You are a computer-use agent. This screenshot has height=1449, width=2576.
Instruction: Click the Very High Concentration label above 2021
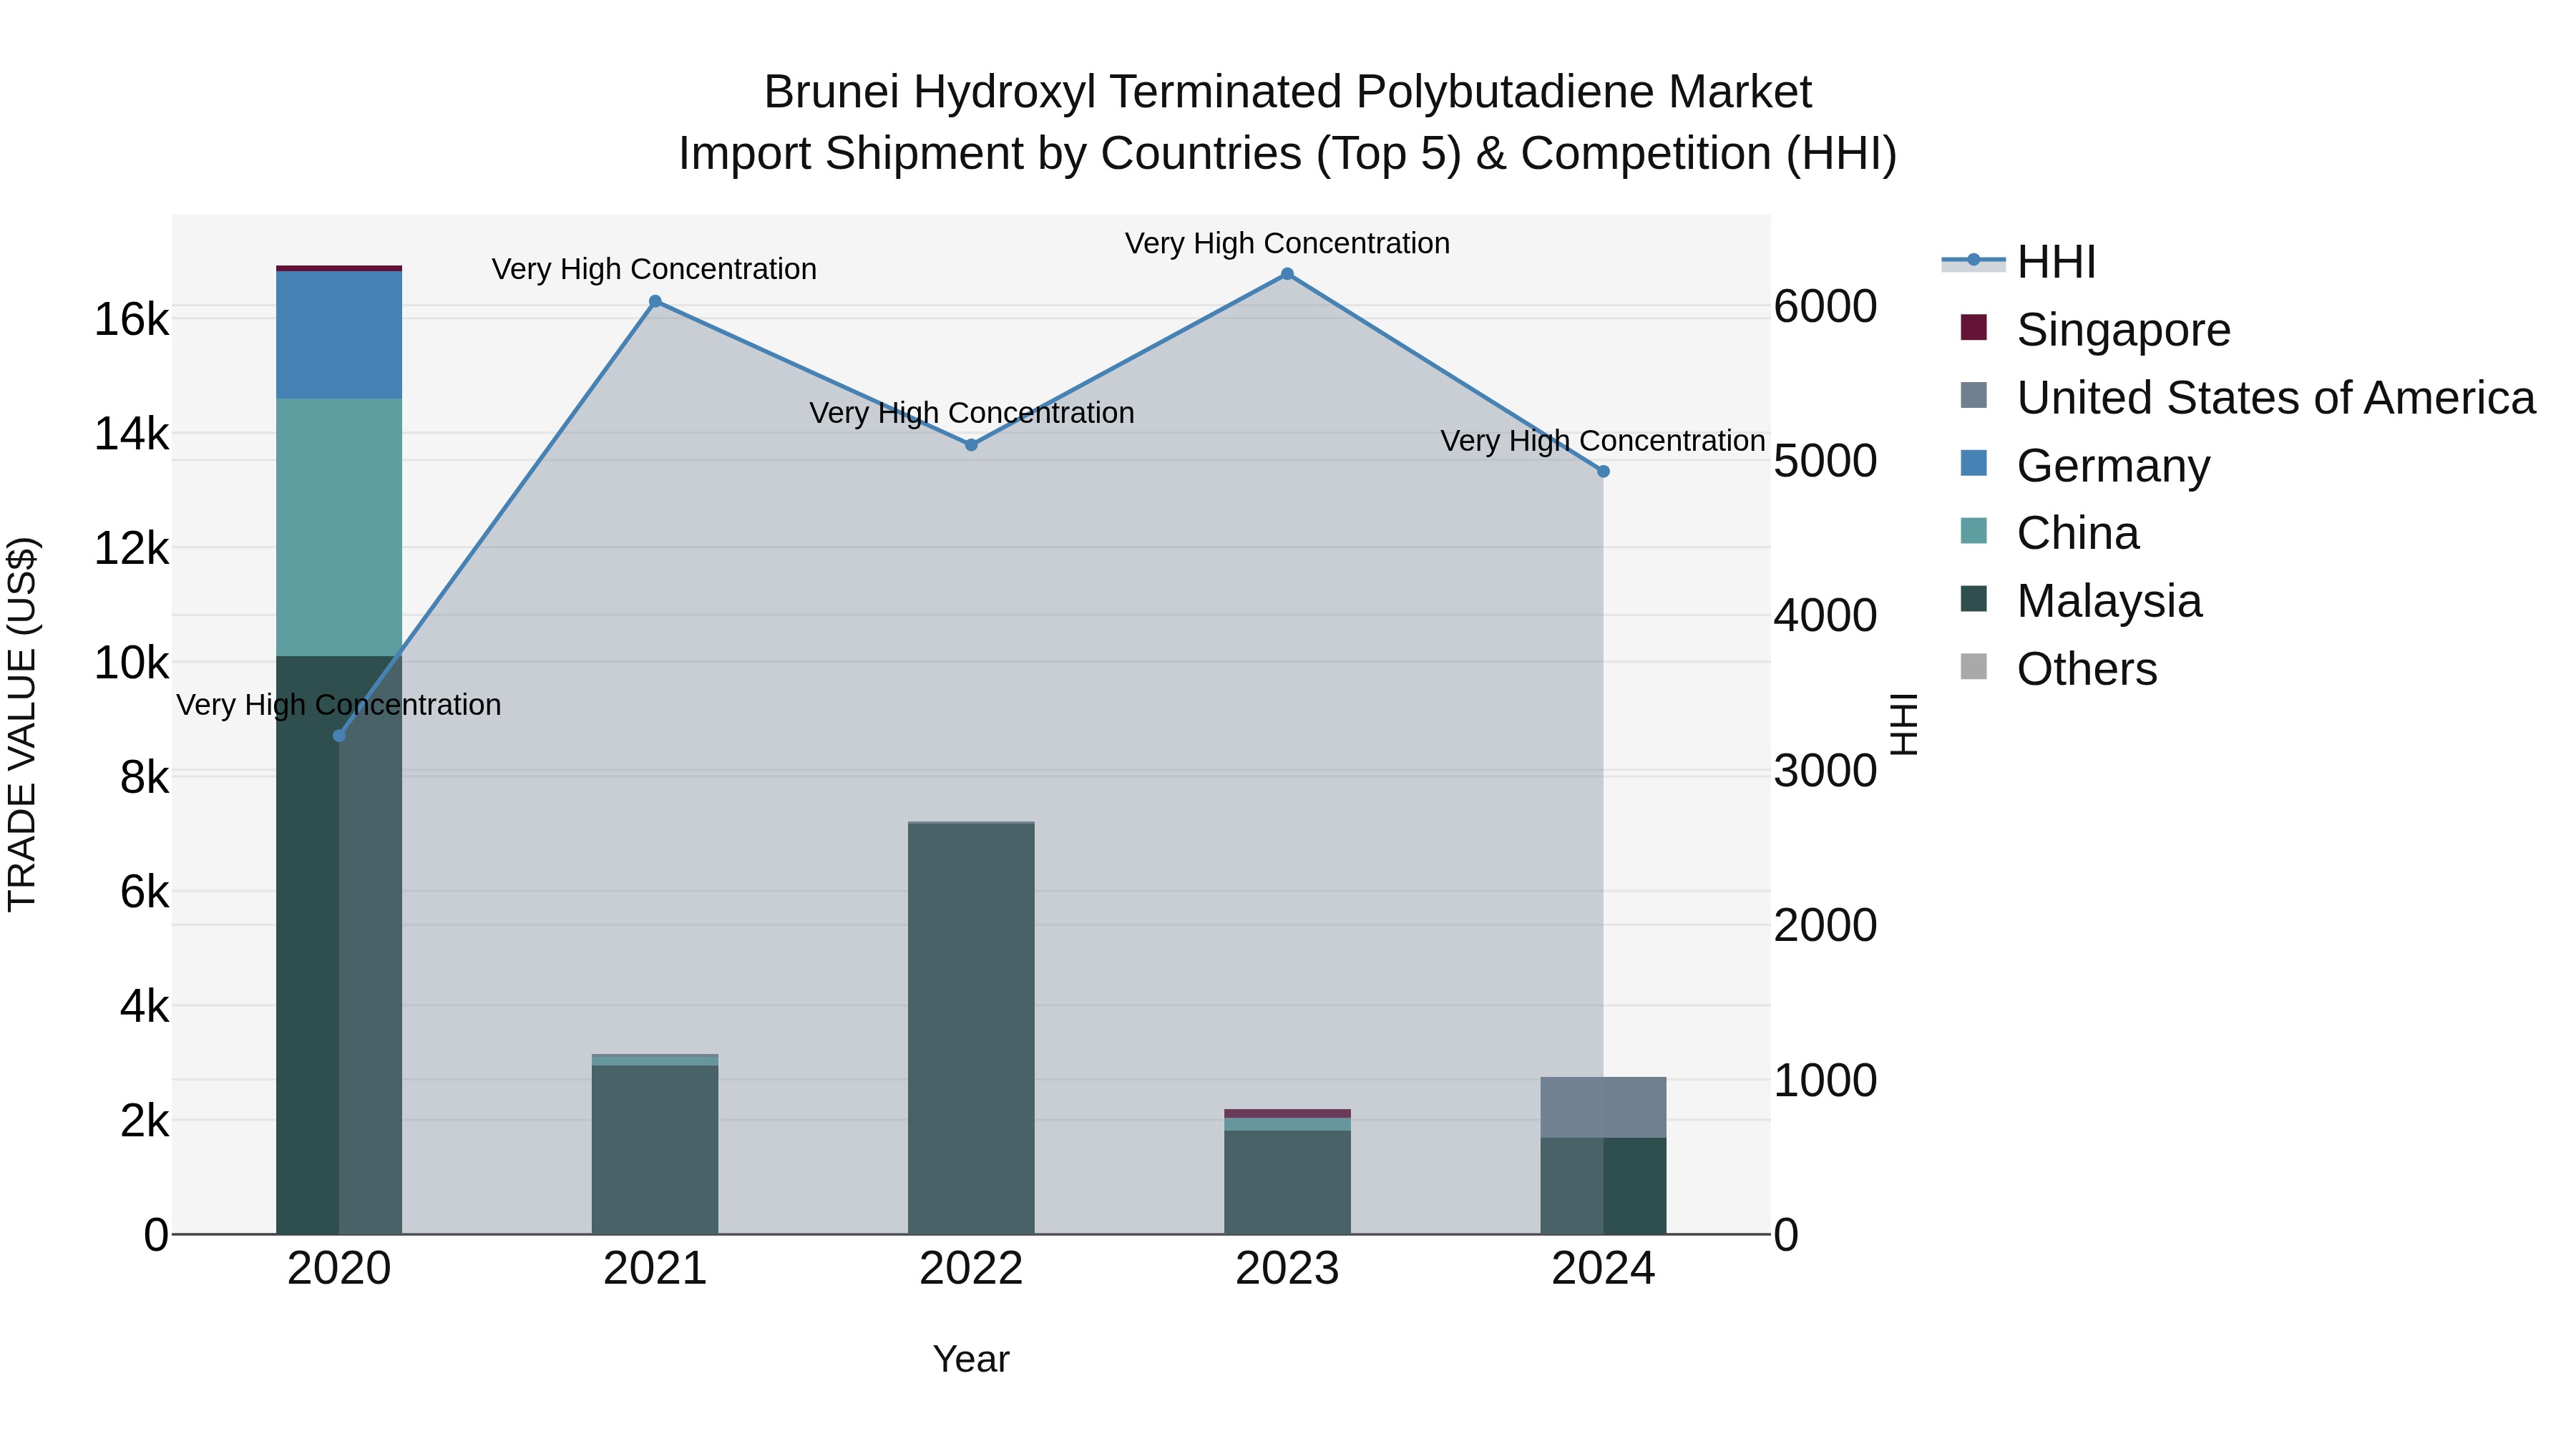click(x=654, y=269)
